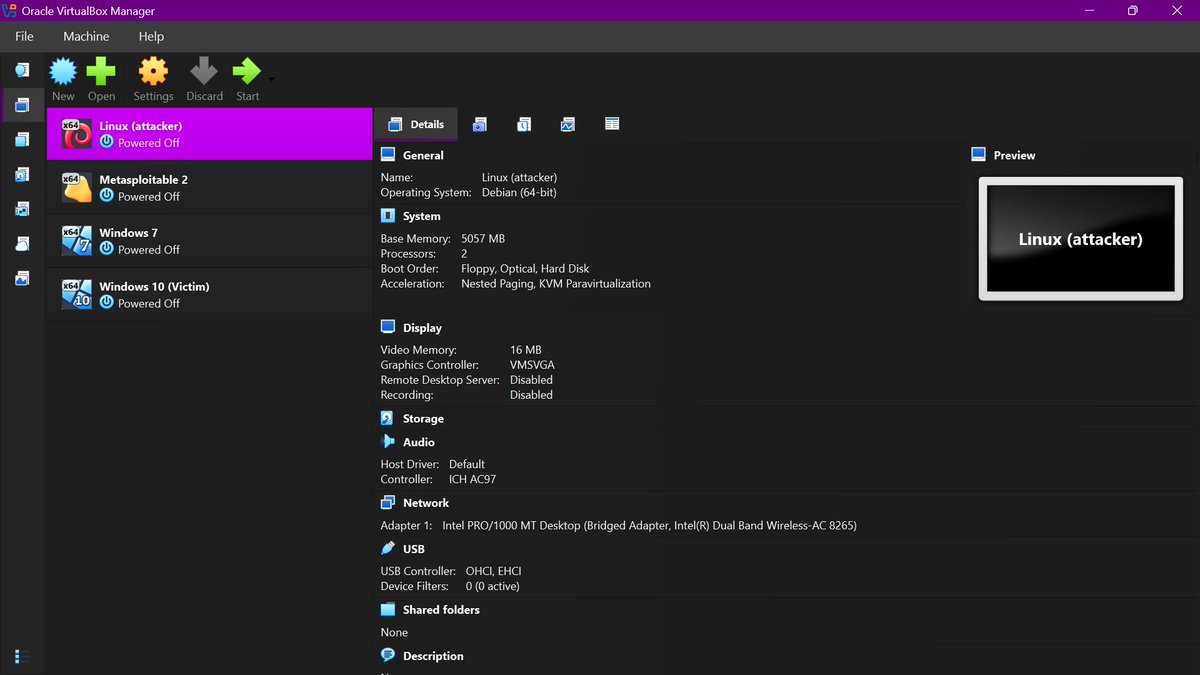Image resolution: width=1200 pixels, height=675 pixels.
Task: Open the Welcome tool in the sidebar
Action: coord(22,70)
